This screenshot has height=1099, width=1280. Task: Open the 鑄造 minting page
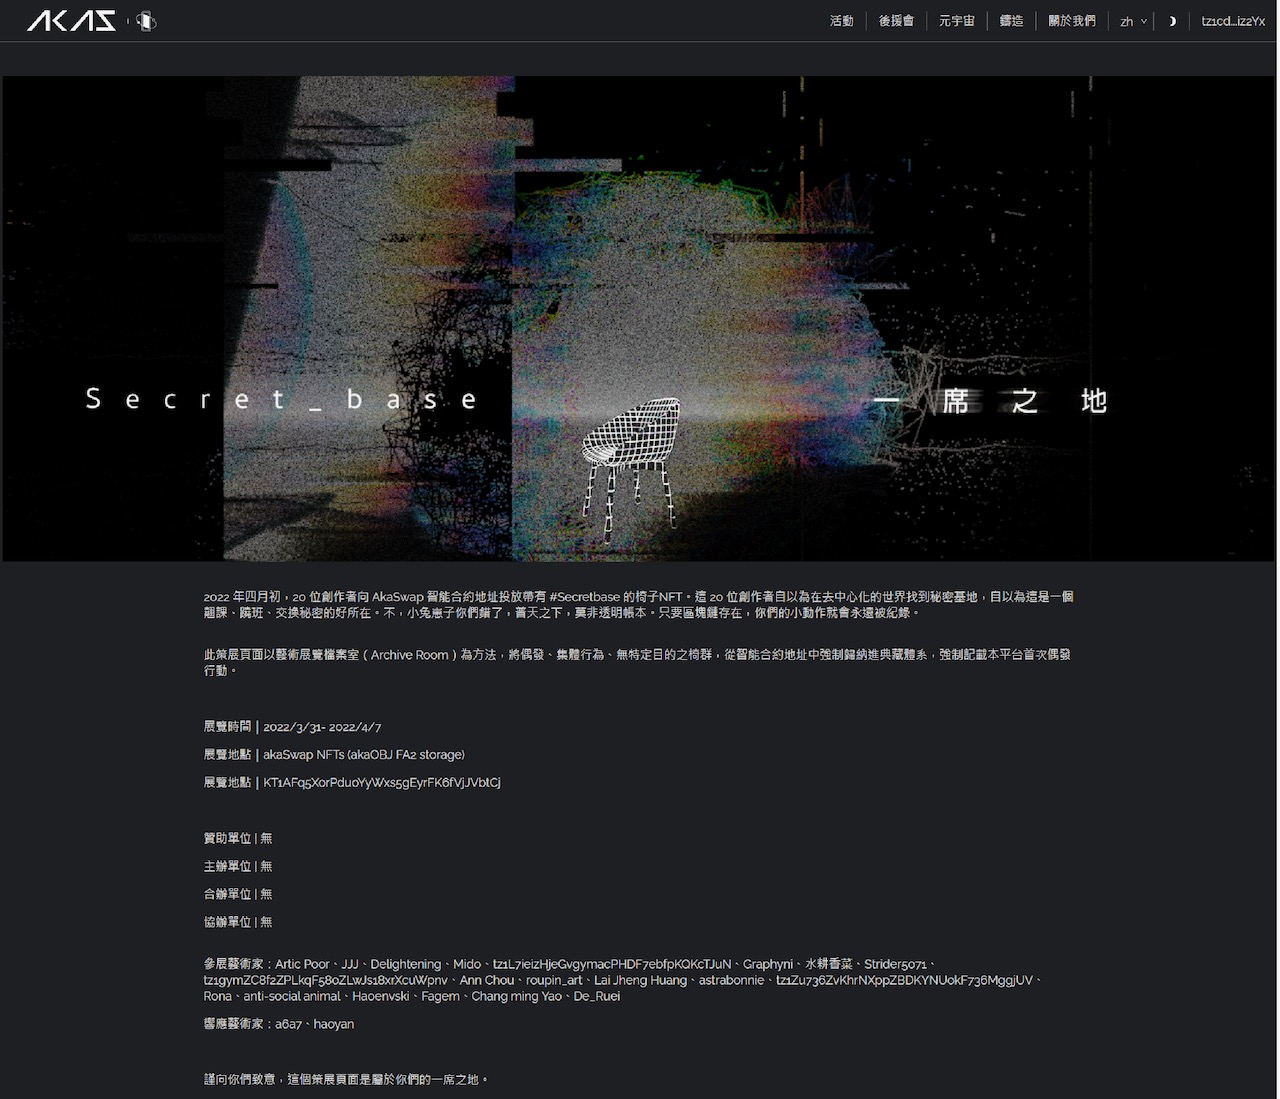(1011, 21)
